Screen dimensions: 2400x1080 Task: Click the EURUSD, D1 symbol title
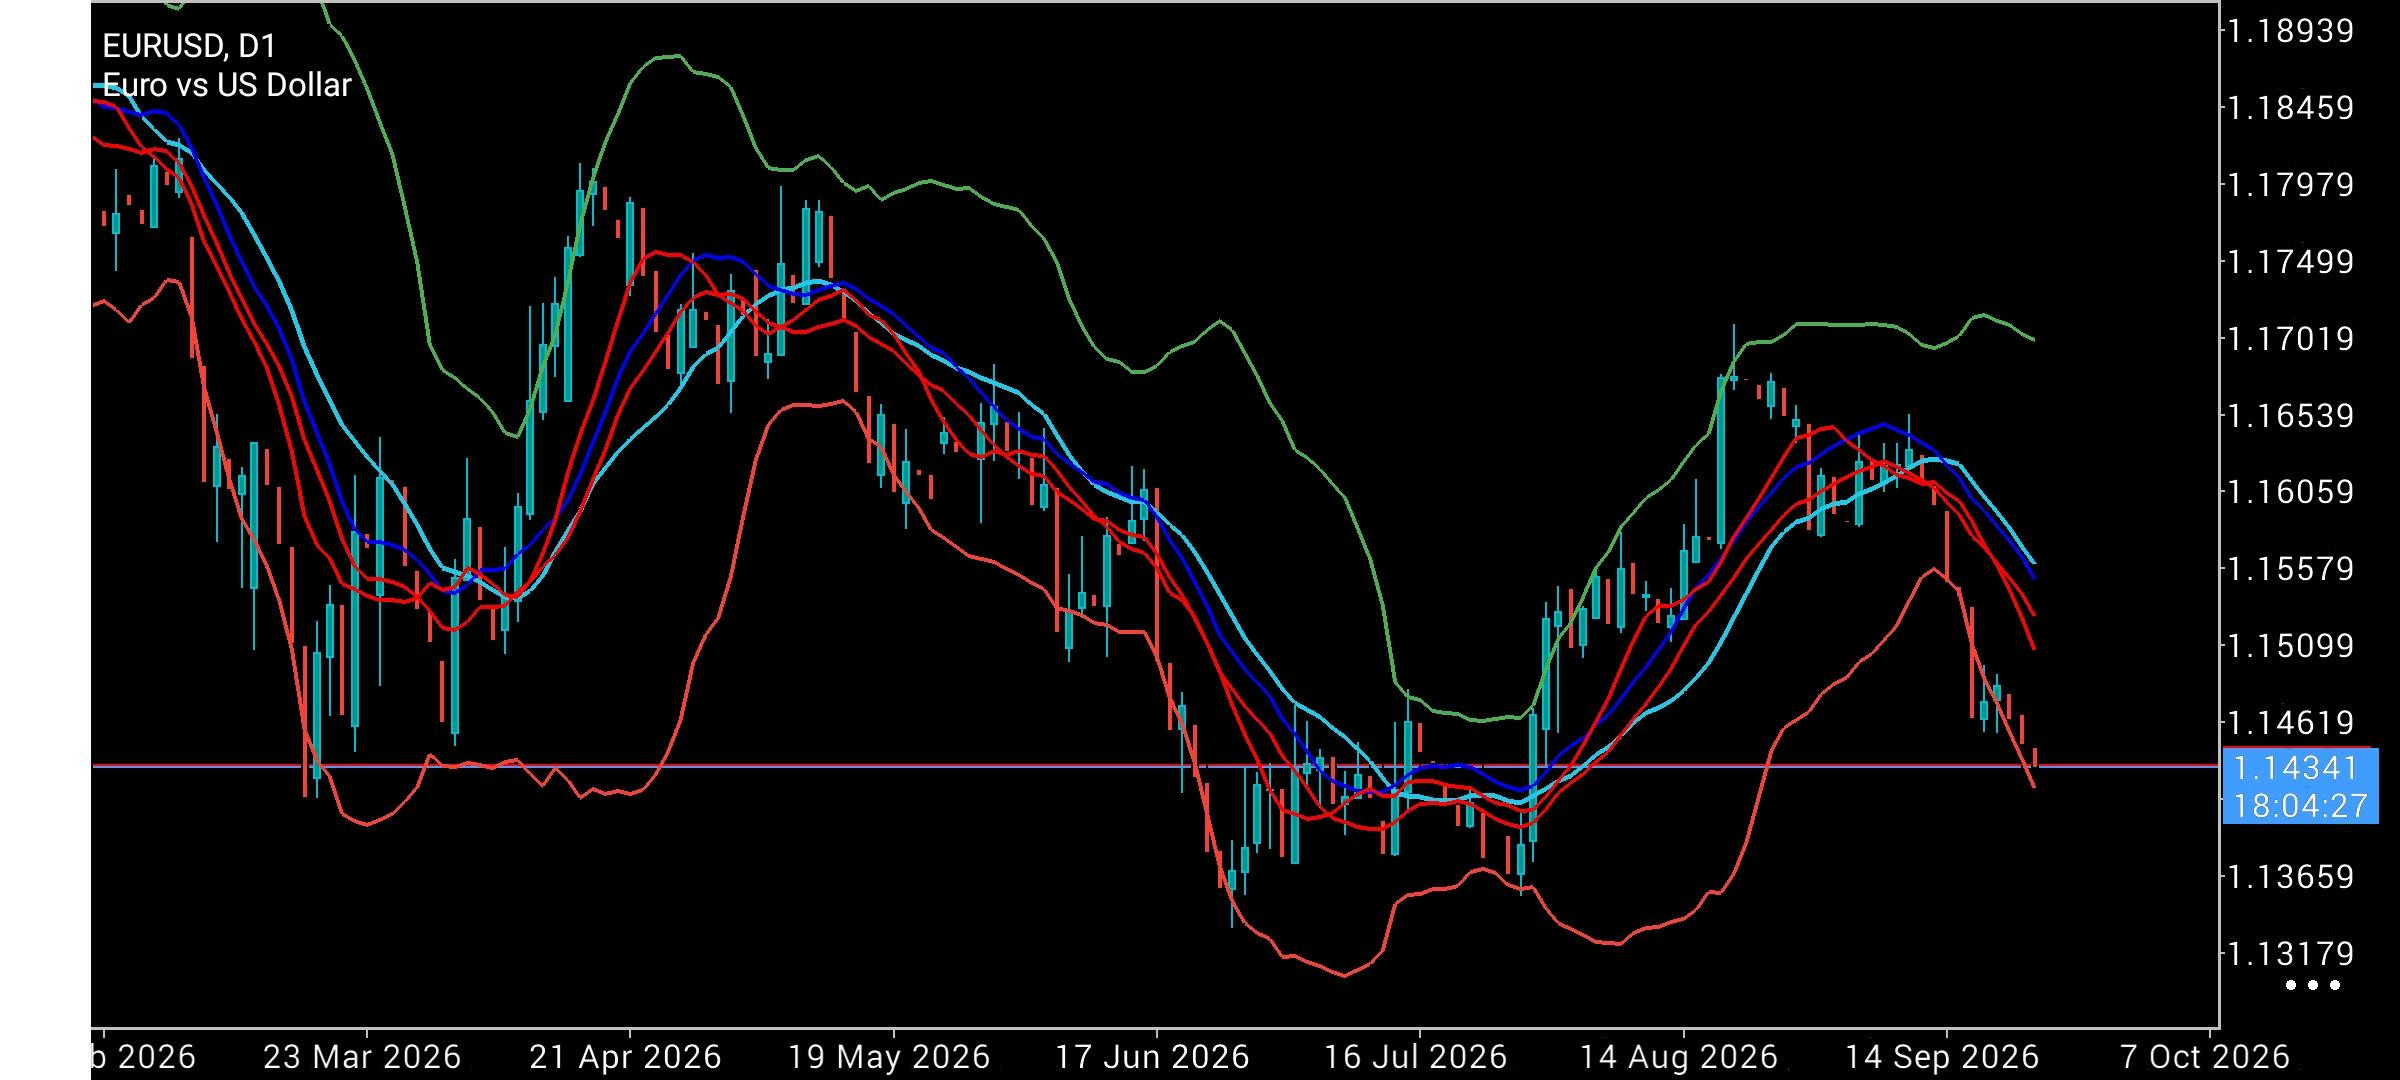click(189, 46)
